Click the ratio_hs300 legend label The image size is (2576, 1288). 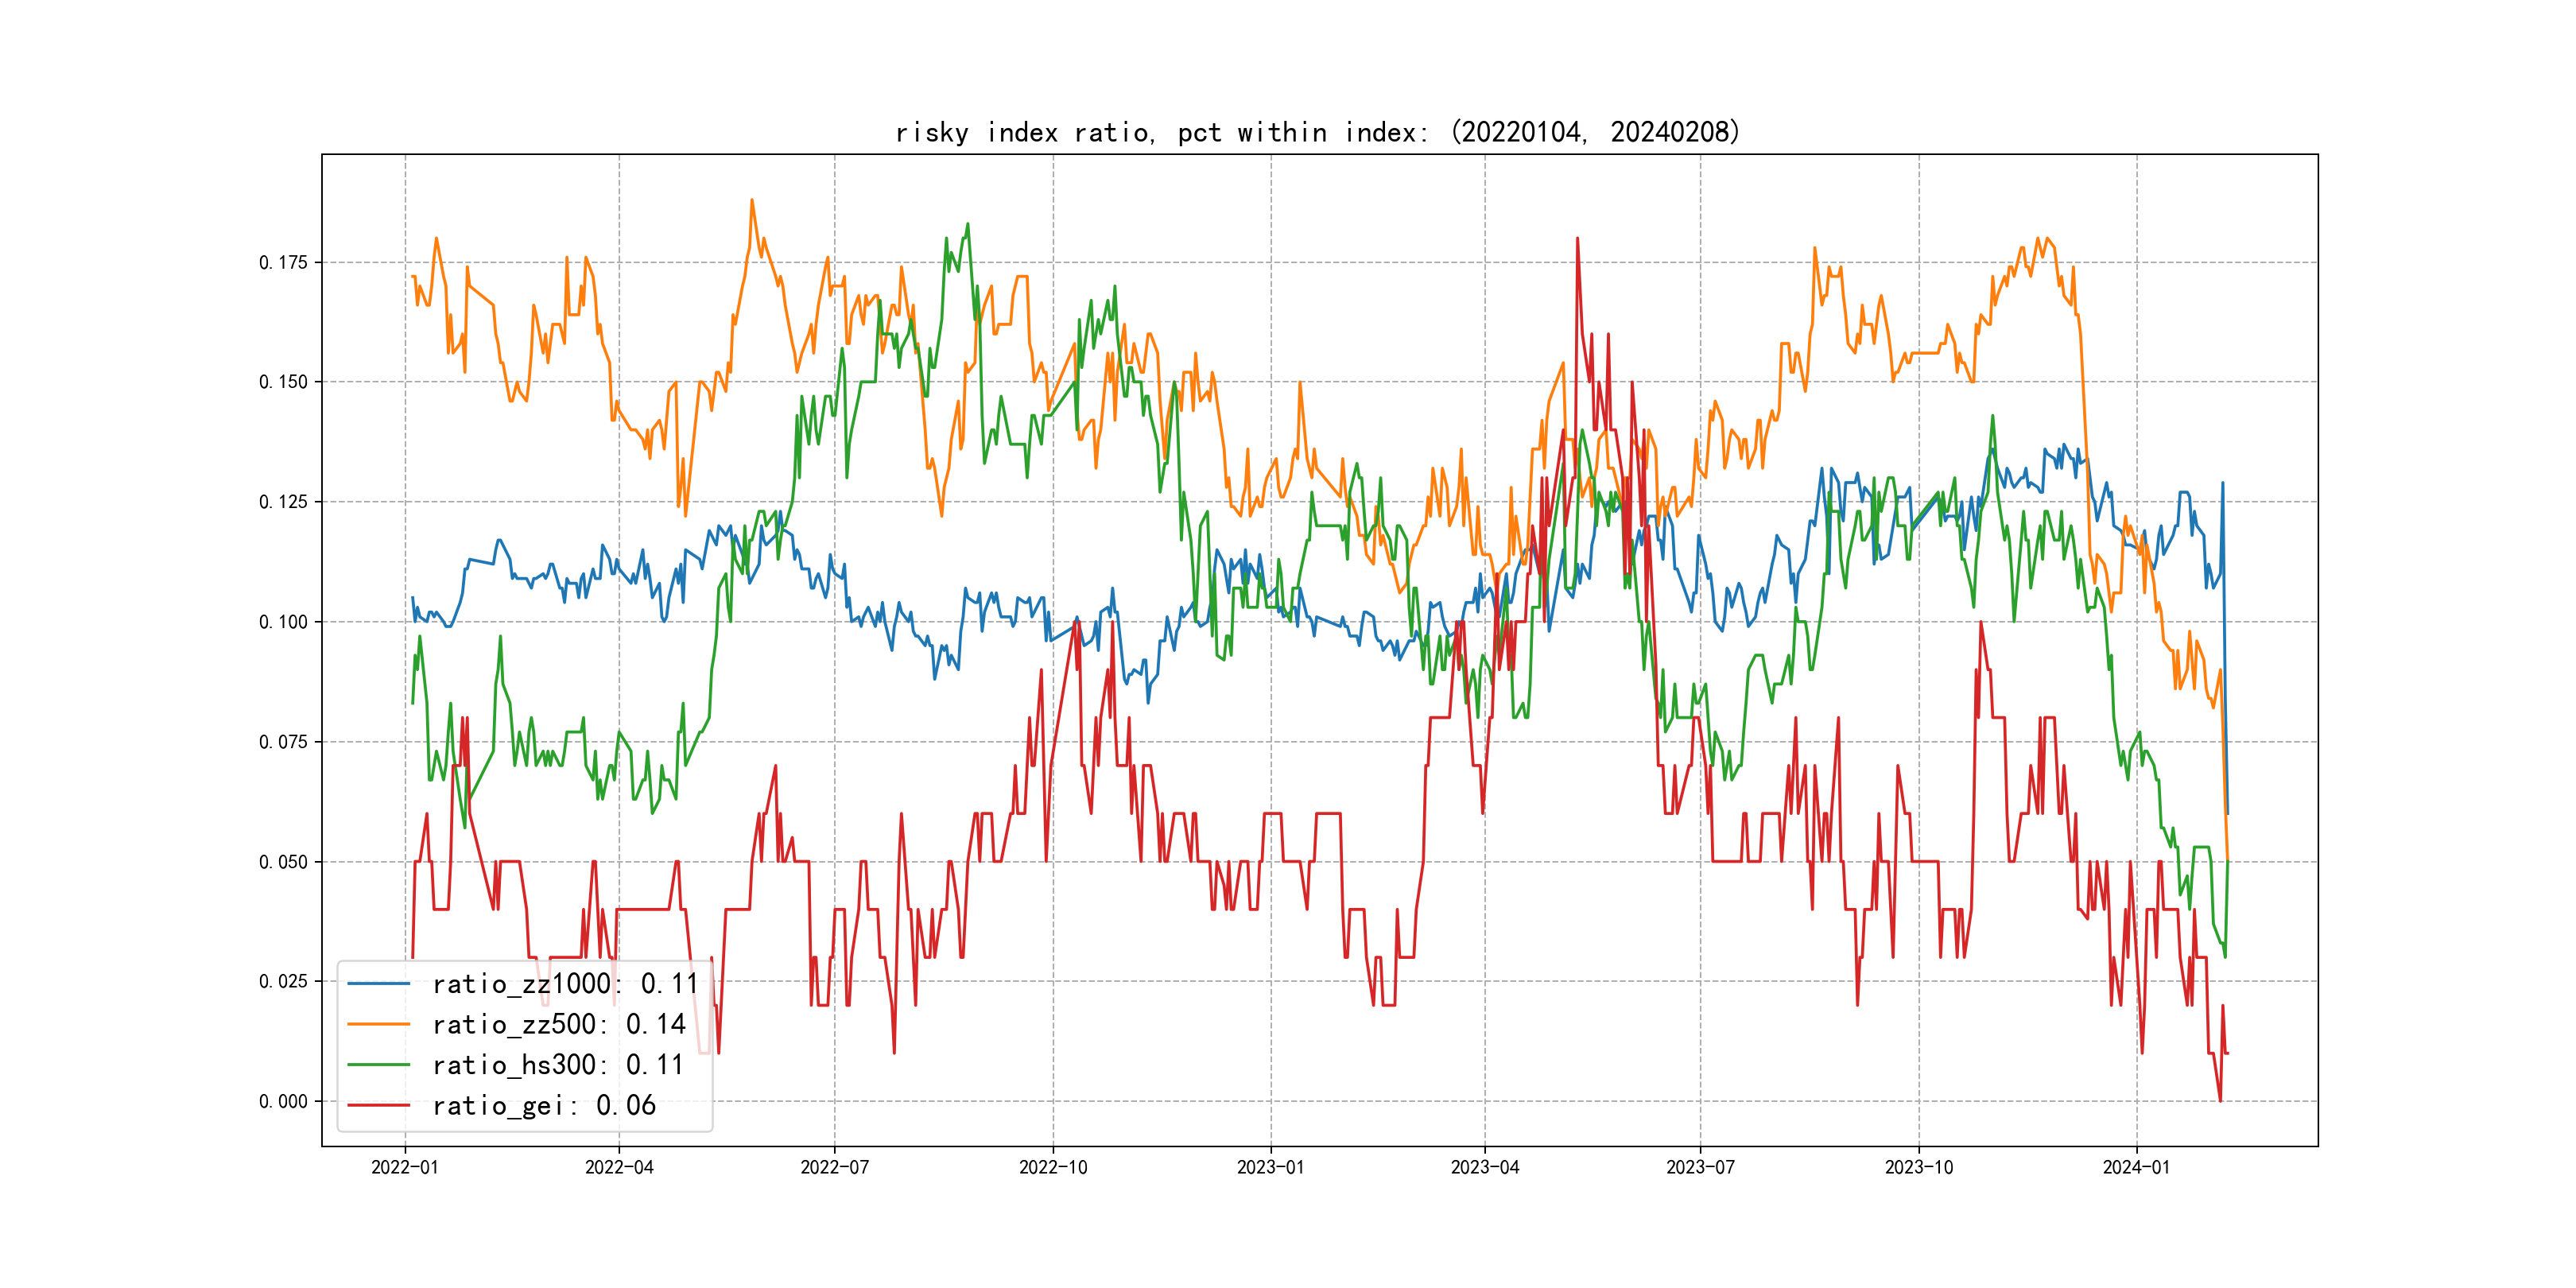point(557,1065)
